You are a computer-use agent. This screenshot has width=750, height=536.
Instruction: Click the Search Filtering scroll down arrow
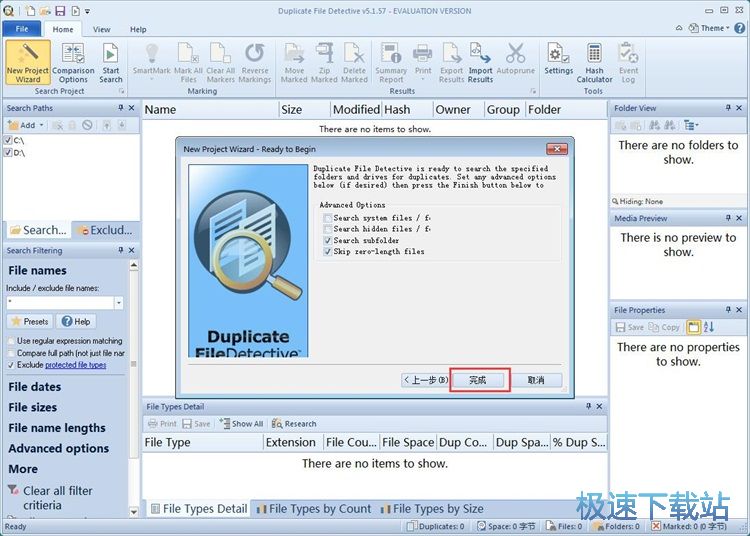(x=134, y=511)
